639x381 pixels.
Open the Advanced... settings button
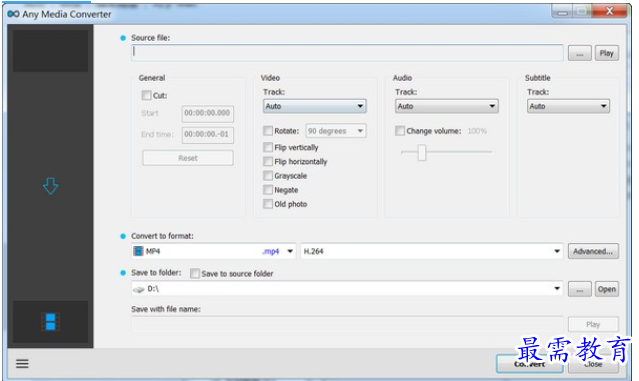point(593,251)
